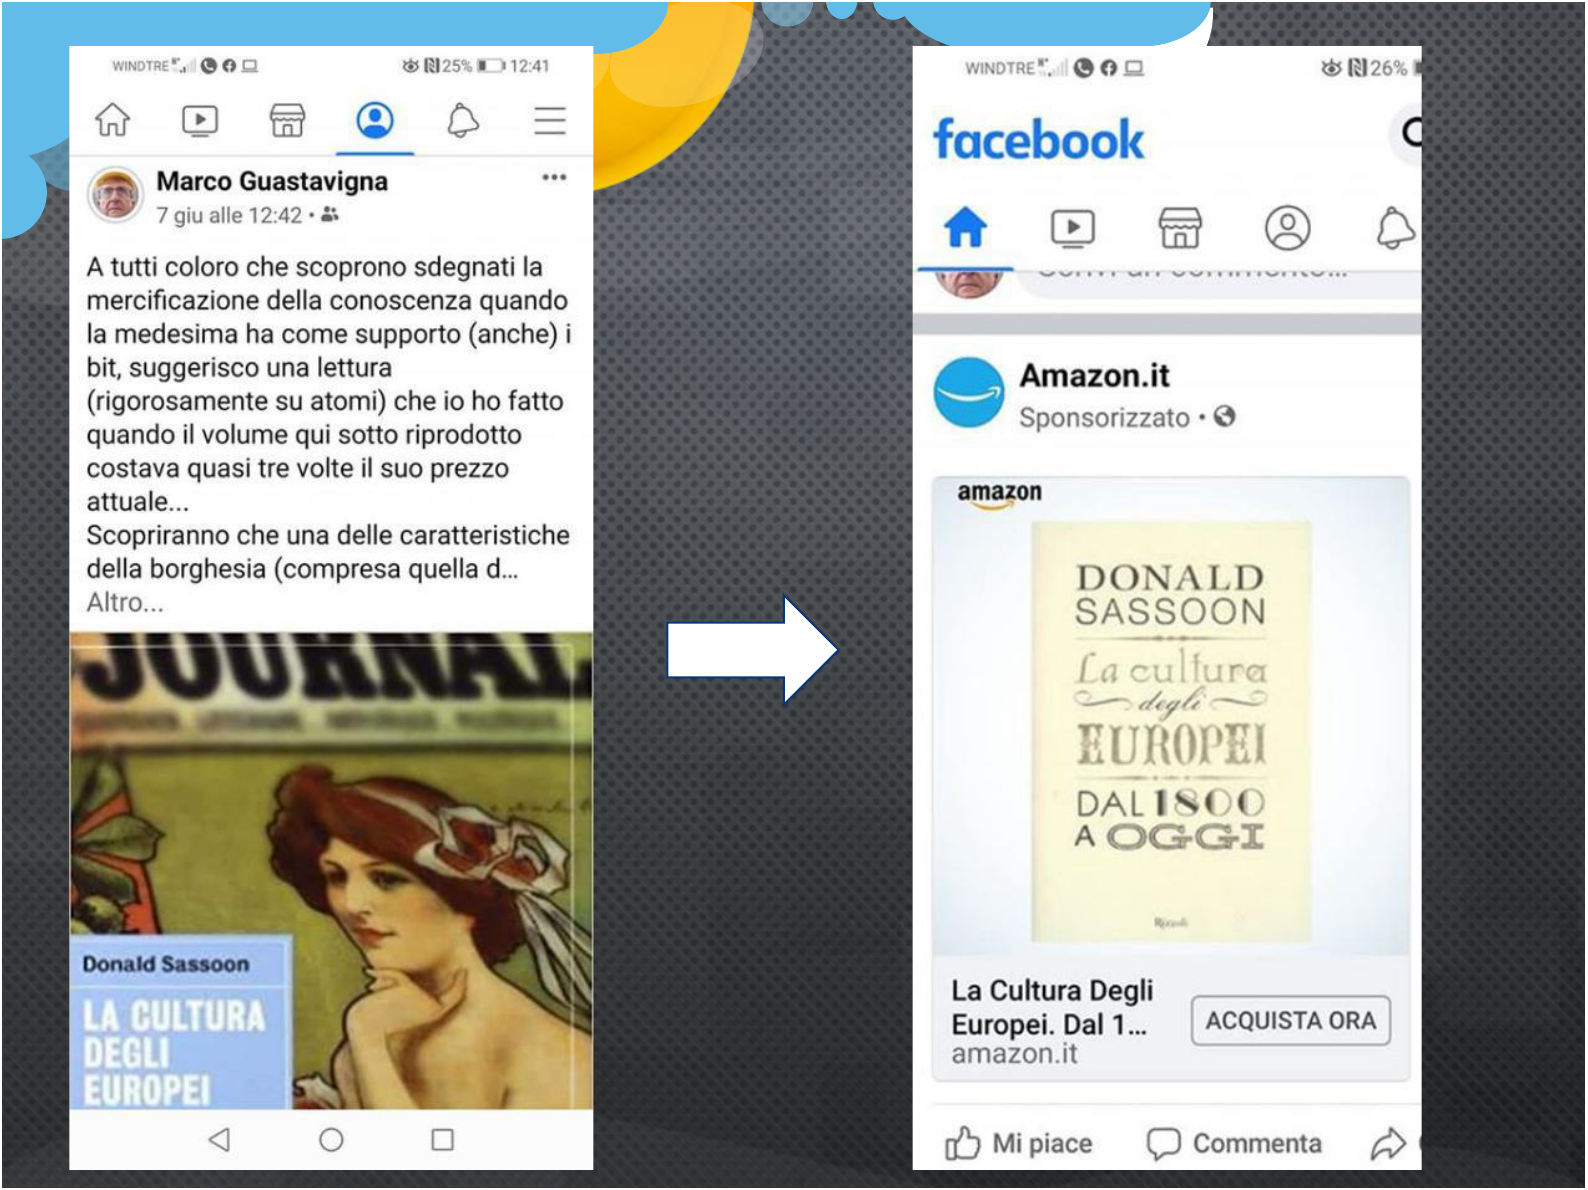
Task: Open Marco Guastavigna profile picture
Action: (x=116, y=194)
